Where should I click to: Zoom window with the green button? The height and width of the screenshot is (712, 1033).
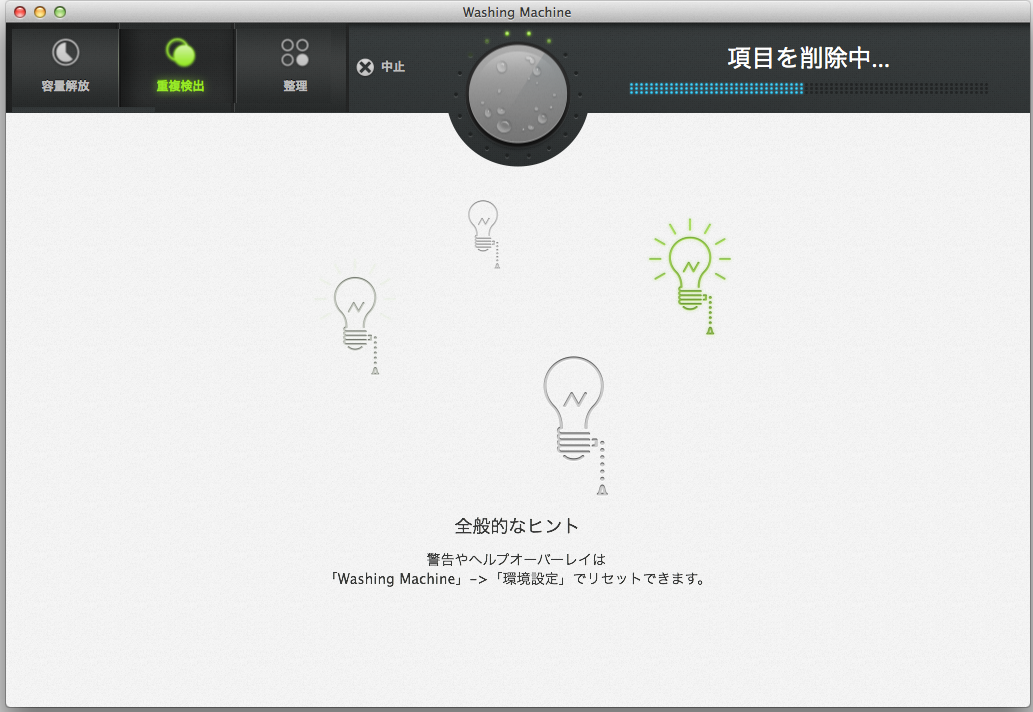(60, 12)
